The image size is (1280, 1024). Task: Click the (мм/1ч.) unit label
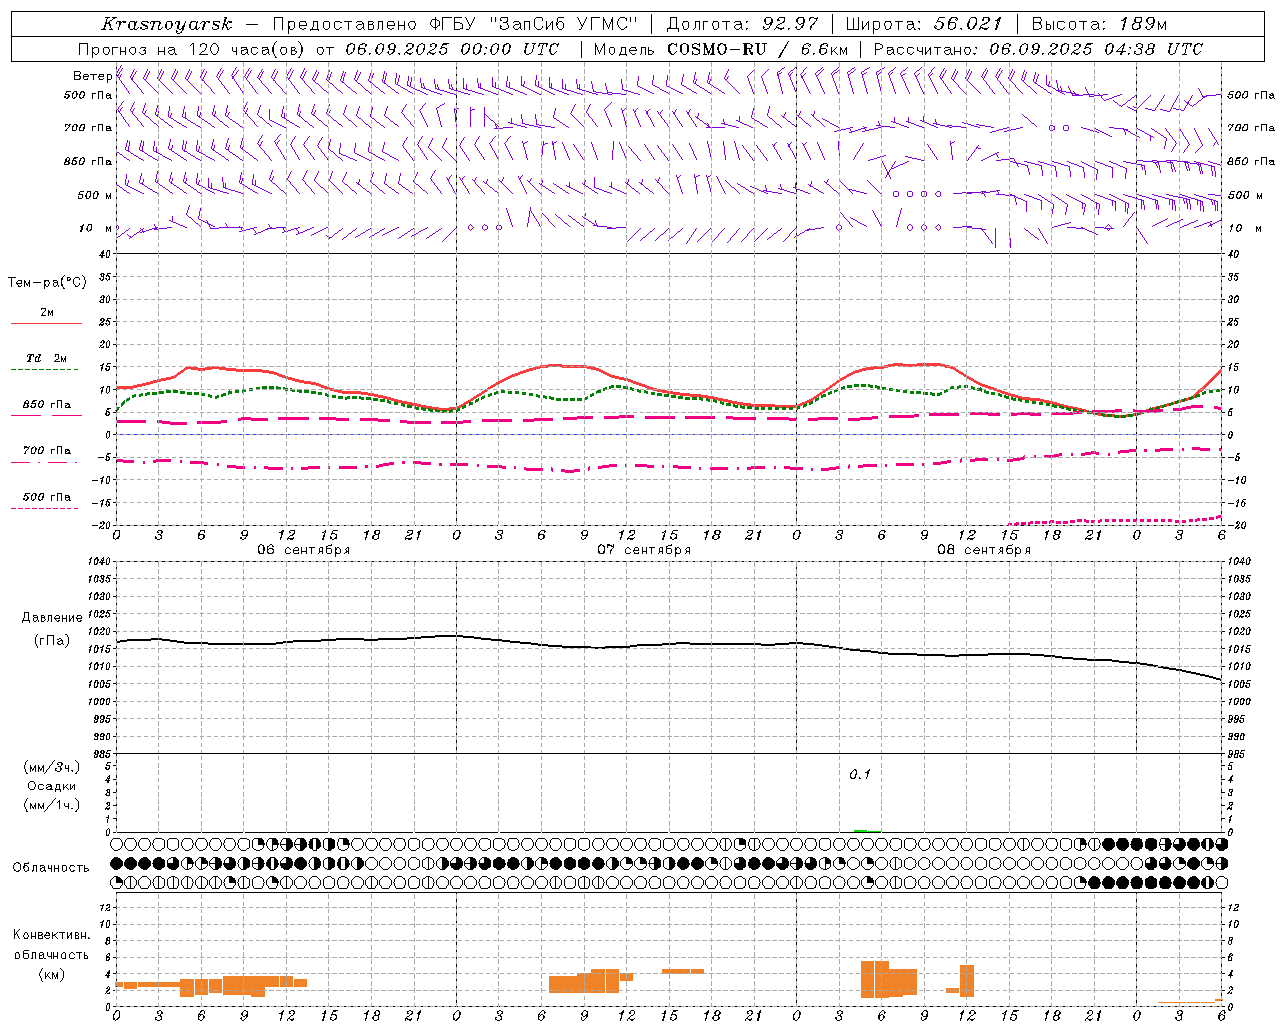click(51, 805)
